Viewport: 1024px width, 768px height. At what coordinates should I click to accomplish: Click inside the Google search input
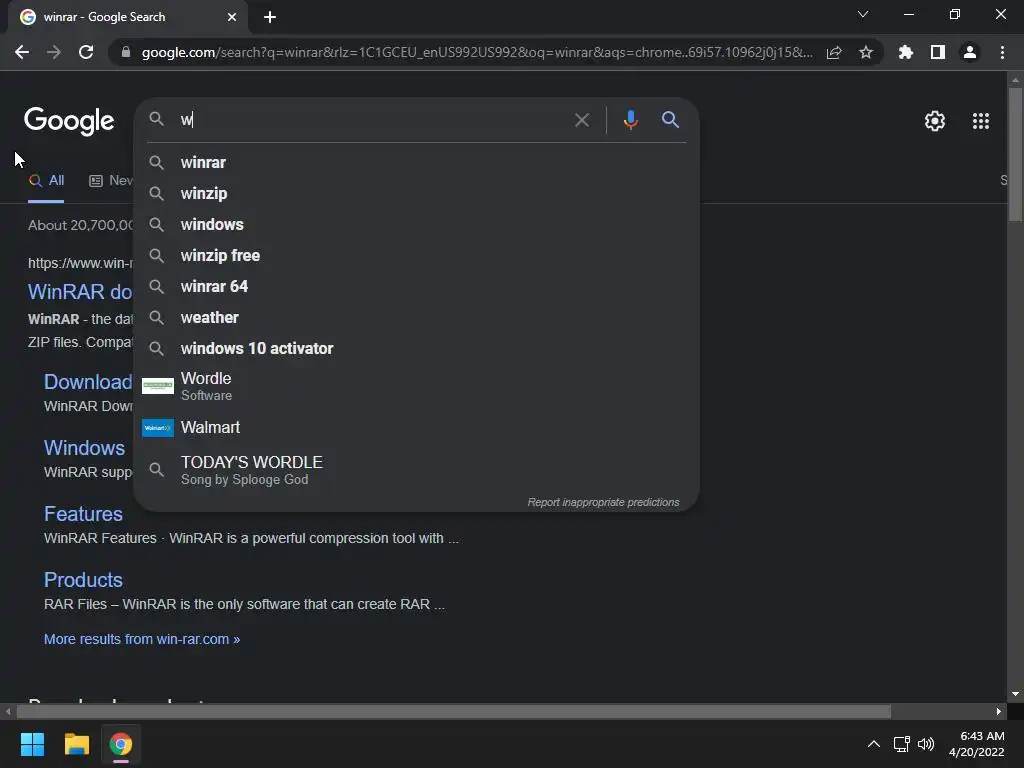[x=372, y=120]
